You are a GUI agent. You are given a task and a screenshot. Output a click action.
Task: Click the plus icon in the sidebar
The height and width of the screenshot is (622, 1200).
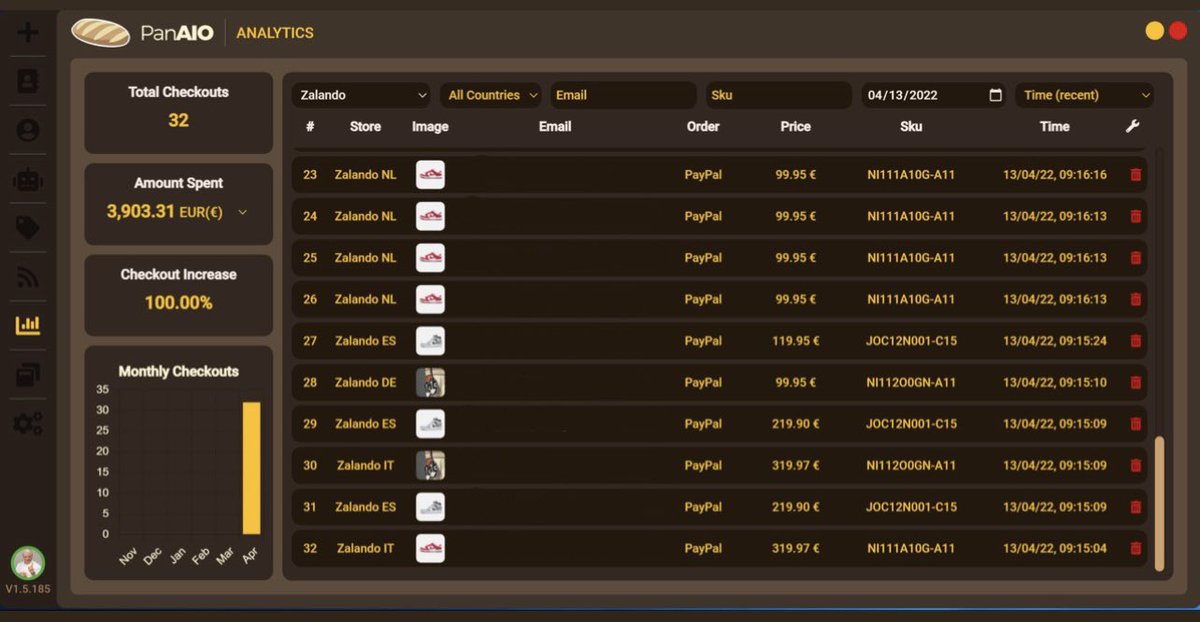pos(28,32)
